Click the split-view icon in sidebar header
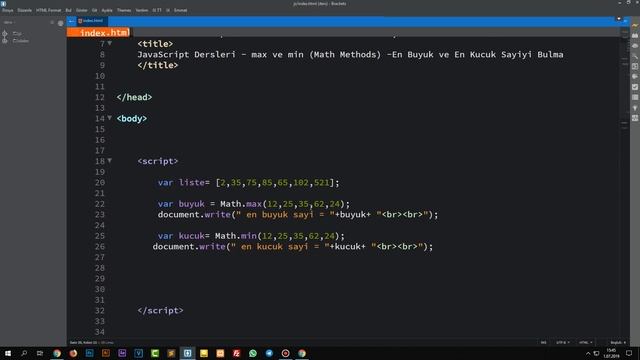The image size is (640, 360). [52, 23]
